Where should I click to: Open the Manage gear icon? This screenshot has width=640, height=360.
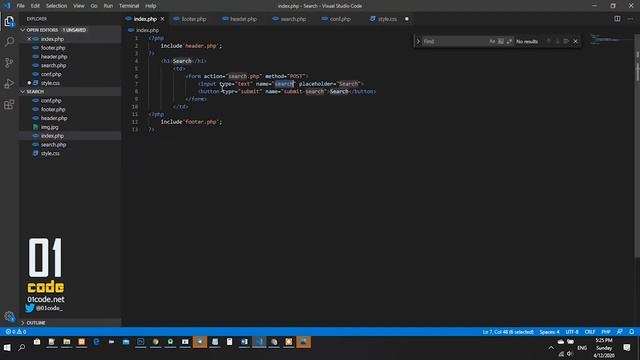click(x=9, y=316)
